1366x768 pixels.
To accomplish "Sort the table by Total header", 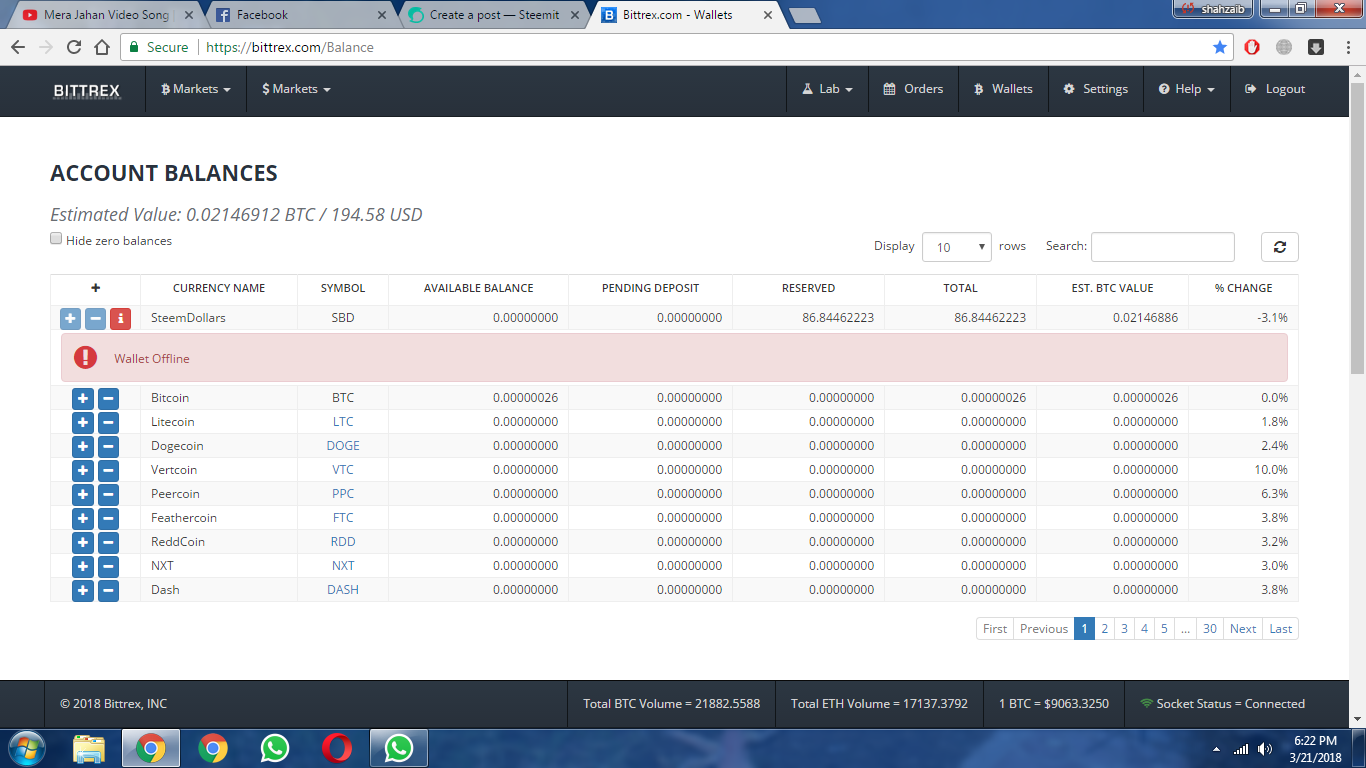I will pos(960,288).
